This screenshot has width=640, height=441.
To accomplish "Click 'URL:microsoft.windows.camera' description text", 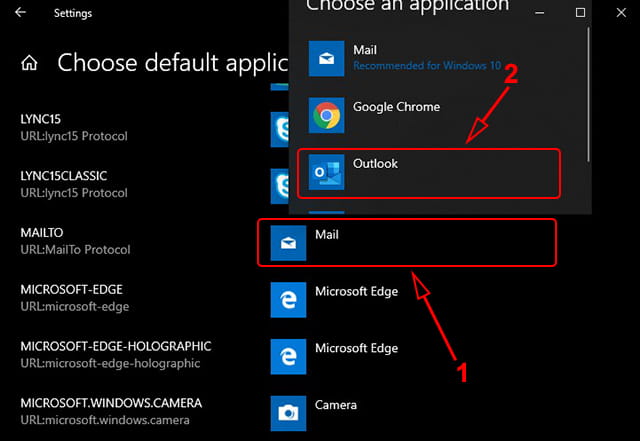I will click(105, 420).
